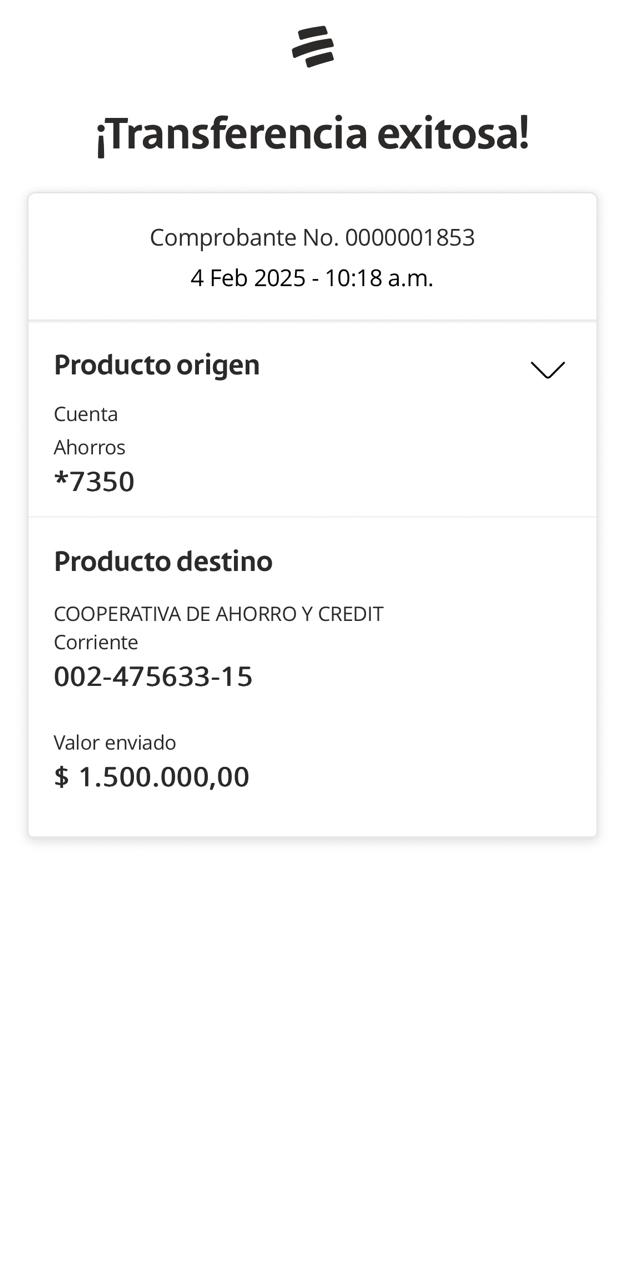Select the origin account ending *7350
The width and height of the screenshot is (625, 1280).
coord(94,482)
